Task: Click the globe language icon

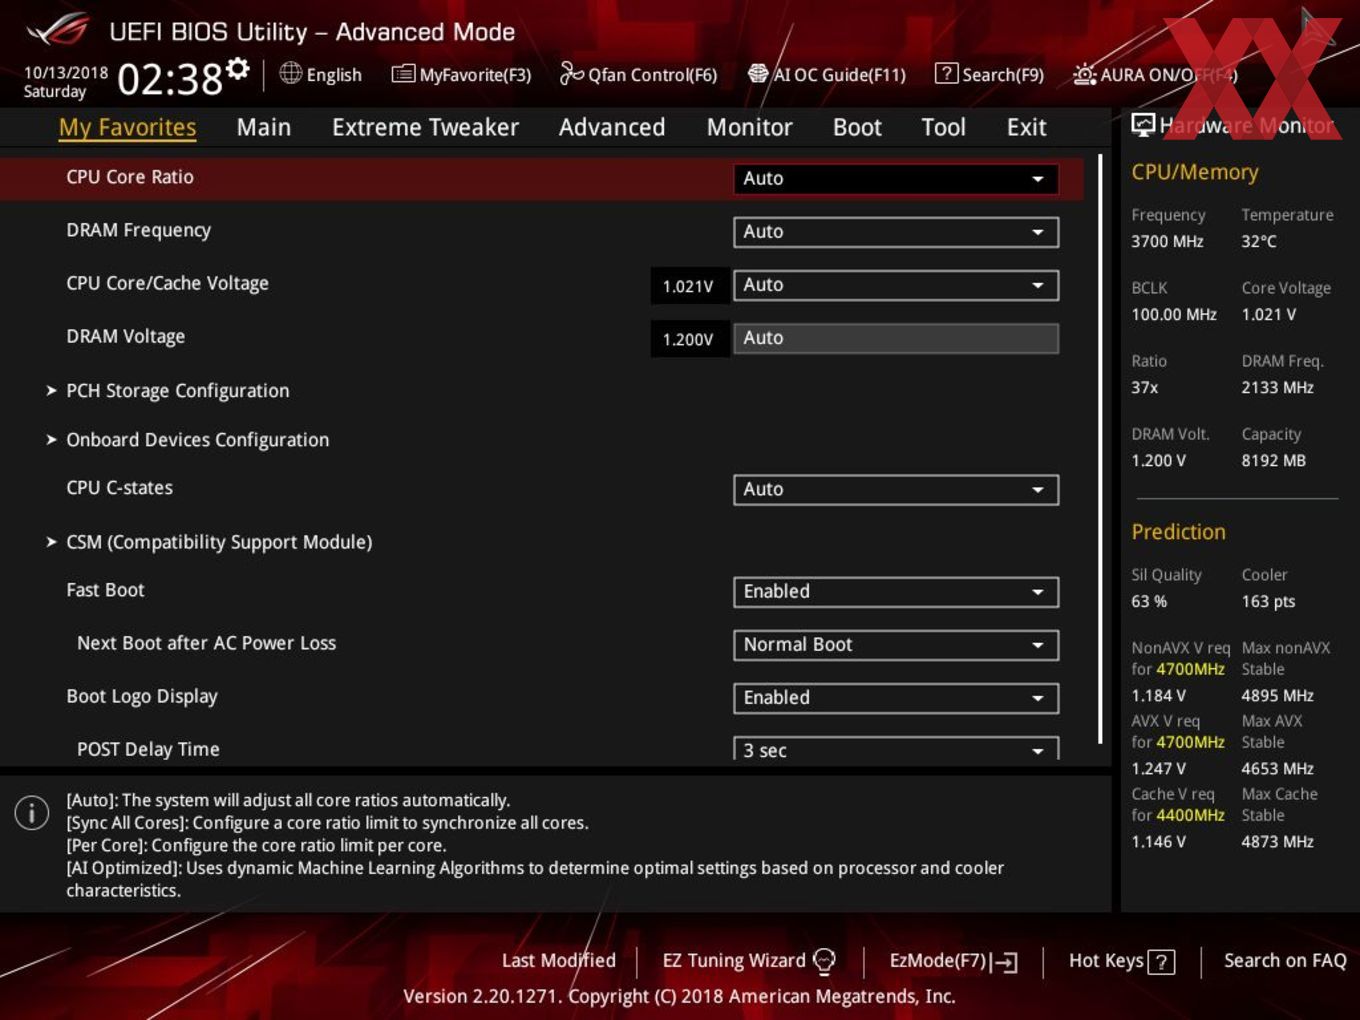Action: (290, 73)
